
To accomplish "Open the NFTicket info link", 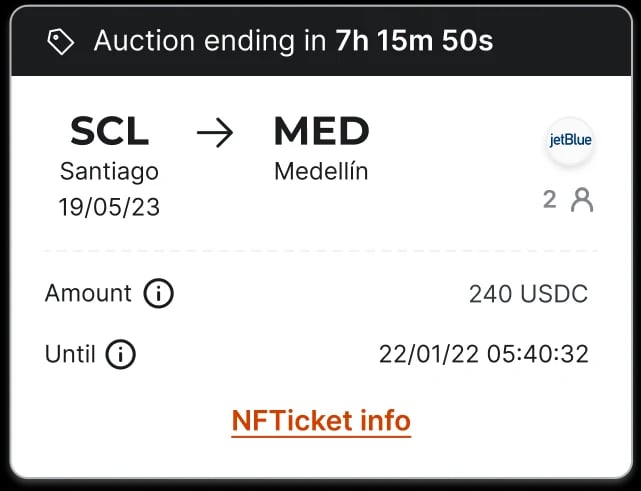I will click(x=321, y=420).
